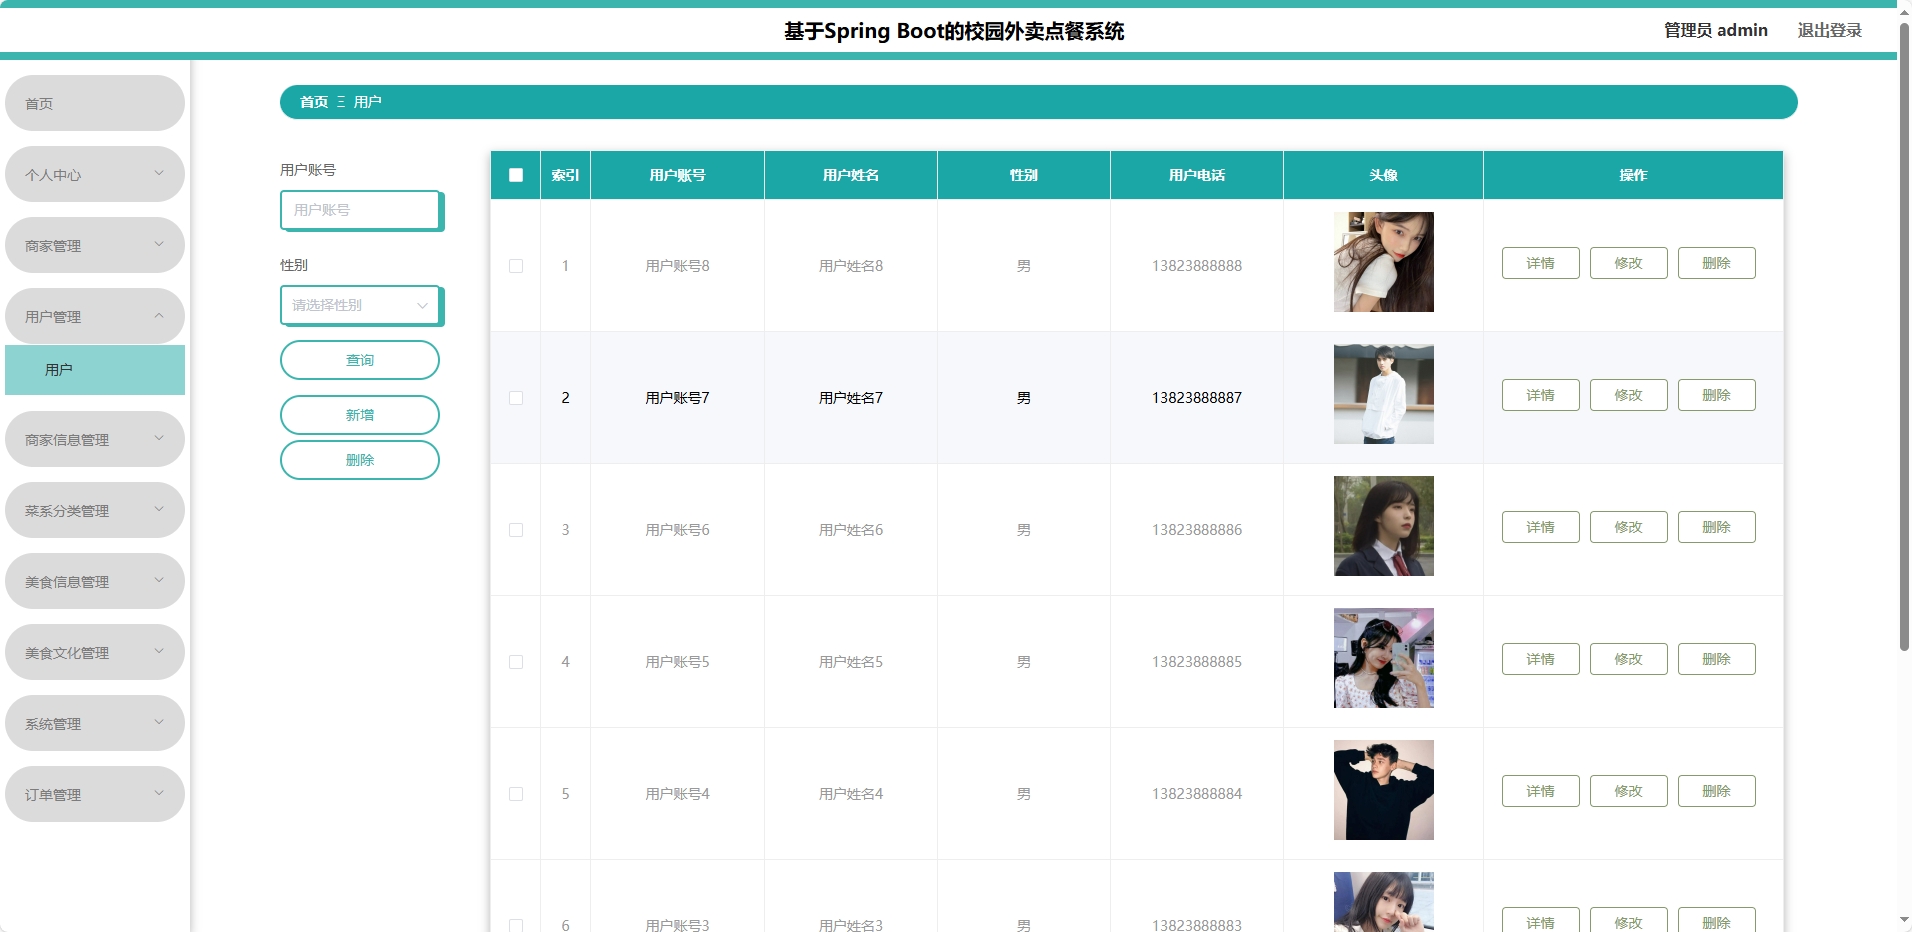The width and height of the screenshot is (1912, 932).
Task: Click the 用户账号 column header
Action: (677, 175)
